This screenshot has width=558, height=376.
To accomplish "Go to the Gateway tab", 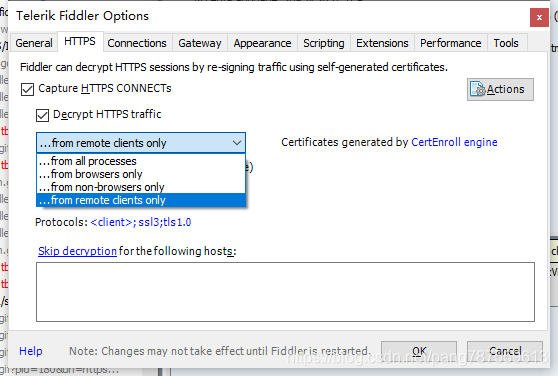I will coord(200,43).
